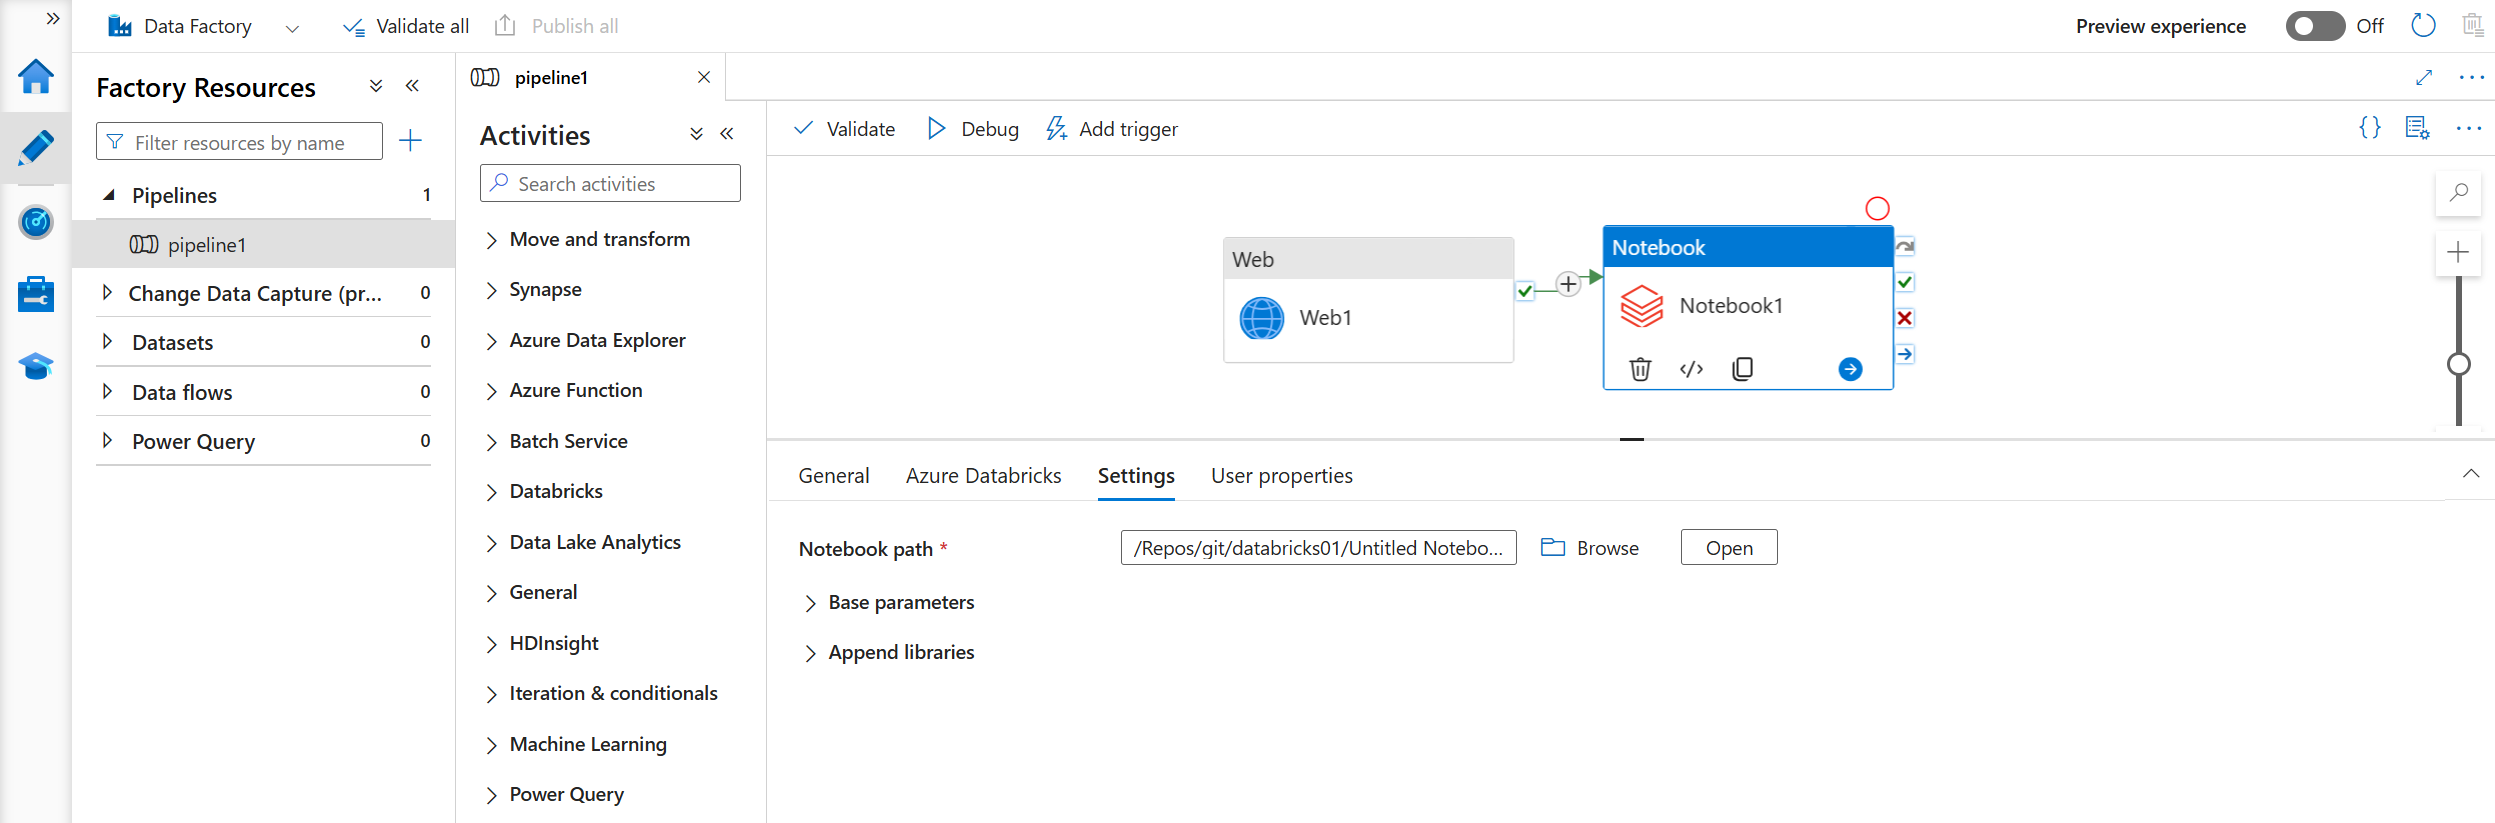Select pipeline1 in the resources tree
Screen dimensions: 2495x823
(264, 244)
